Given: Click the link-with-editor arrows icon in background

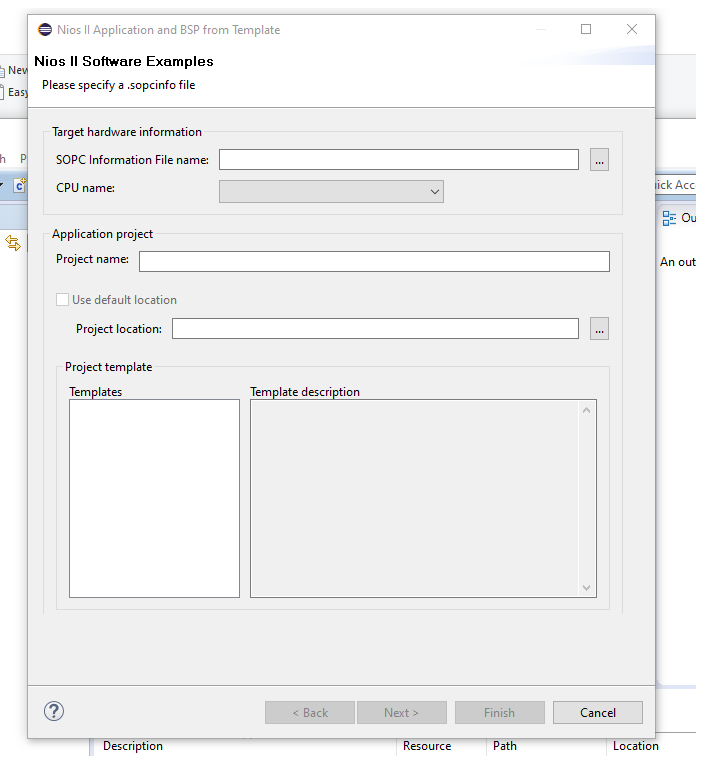Looking at the screenshot, I should pos(13,243).
